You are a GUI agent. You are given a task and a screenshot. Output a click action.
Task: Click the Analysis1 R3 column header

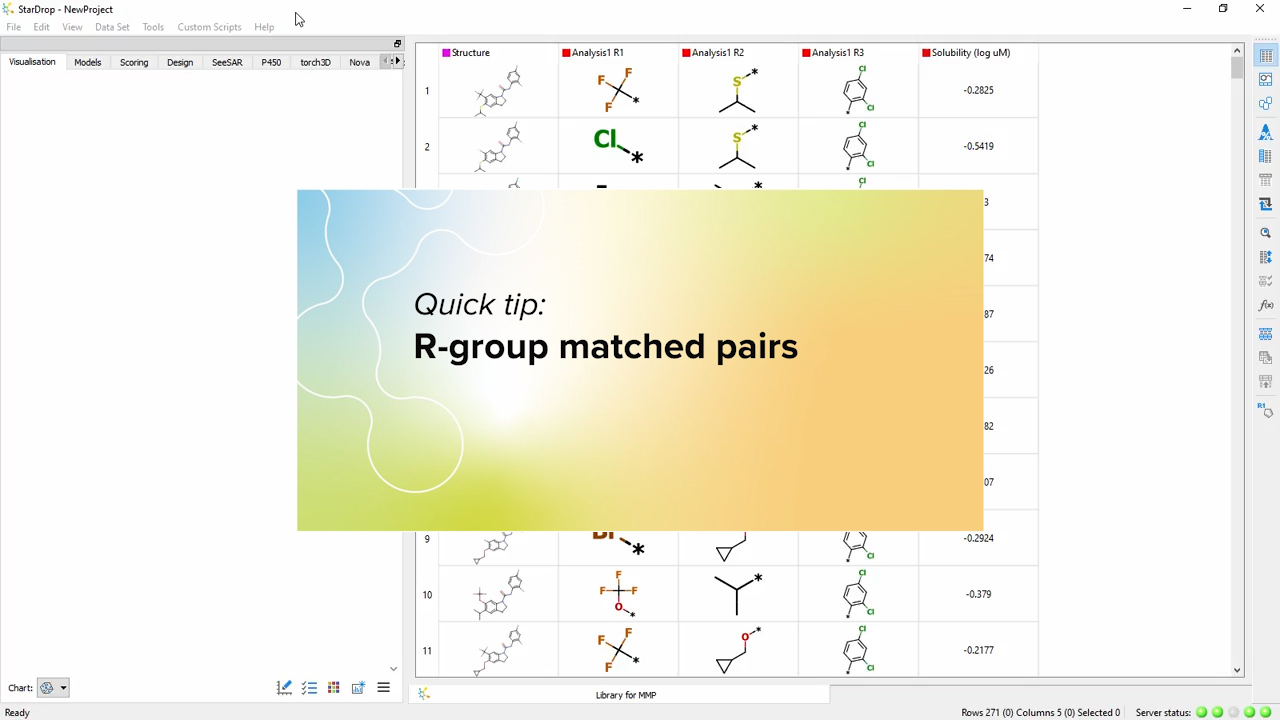(858, 53)
